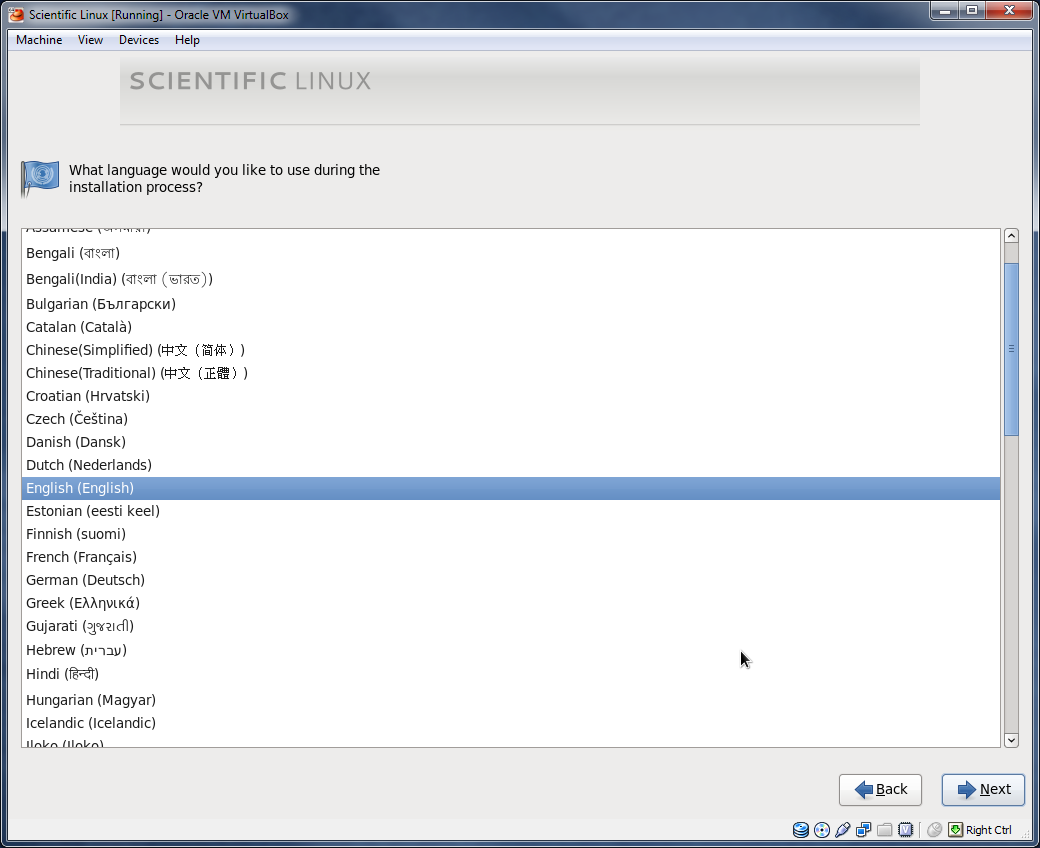Click the scrollbar up arrow

1011,236
